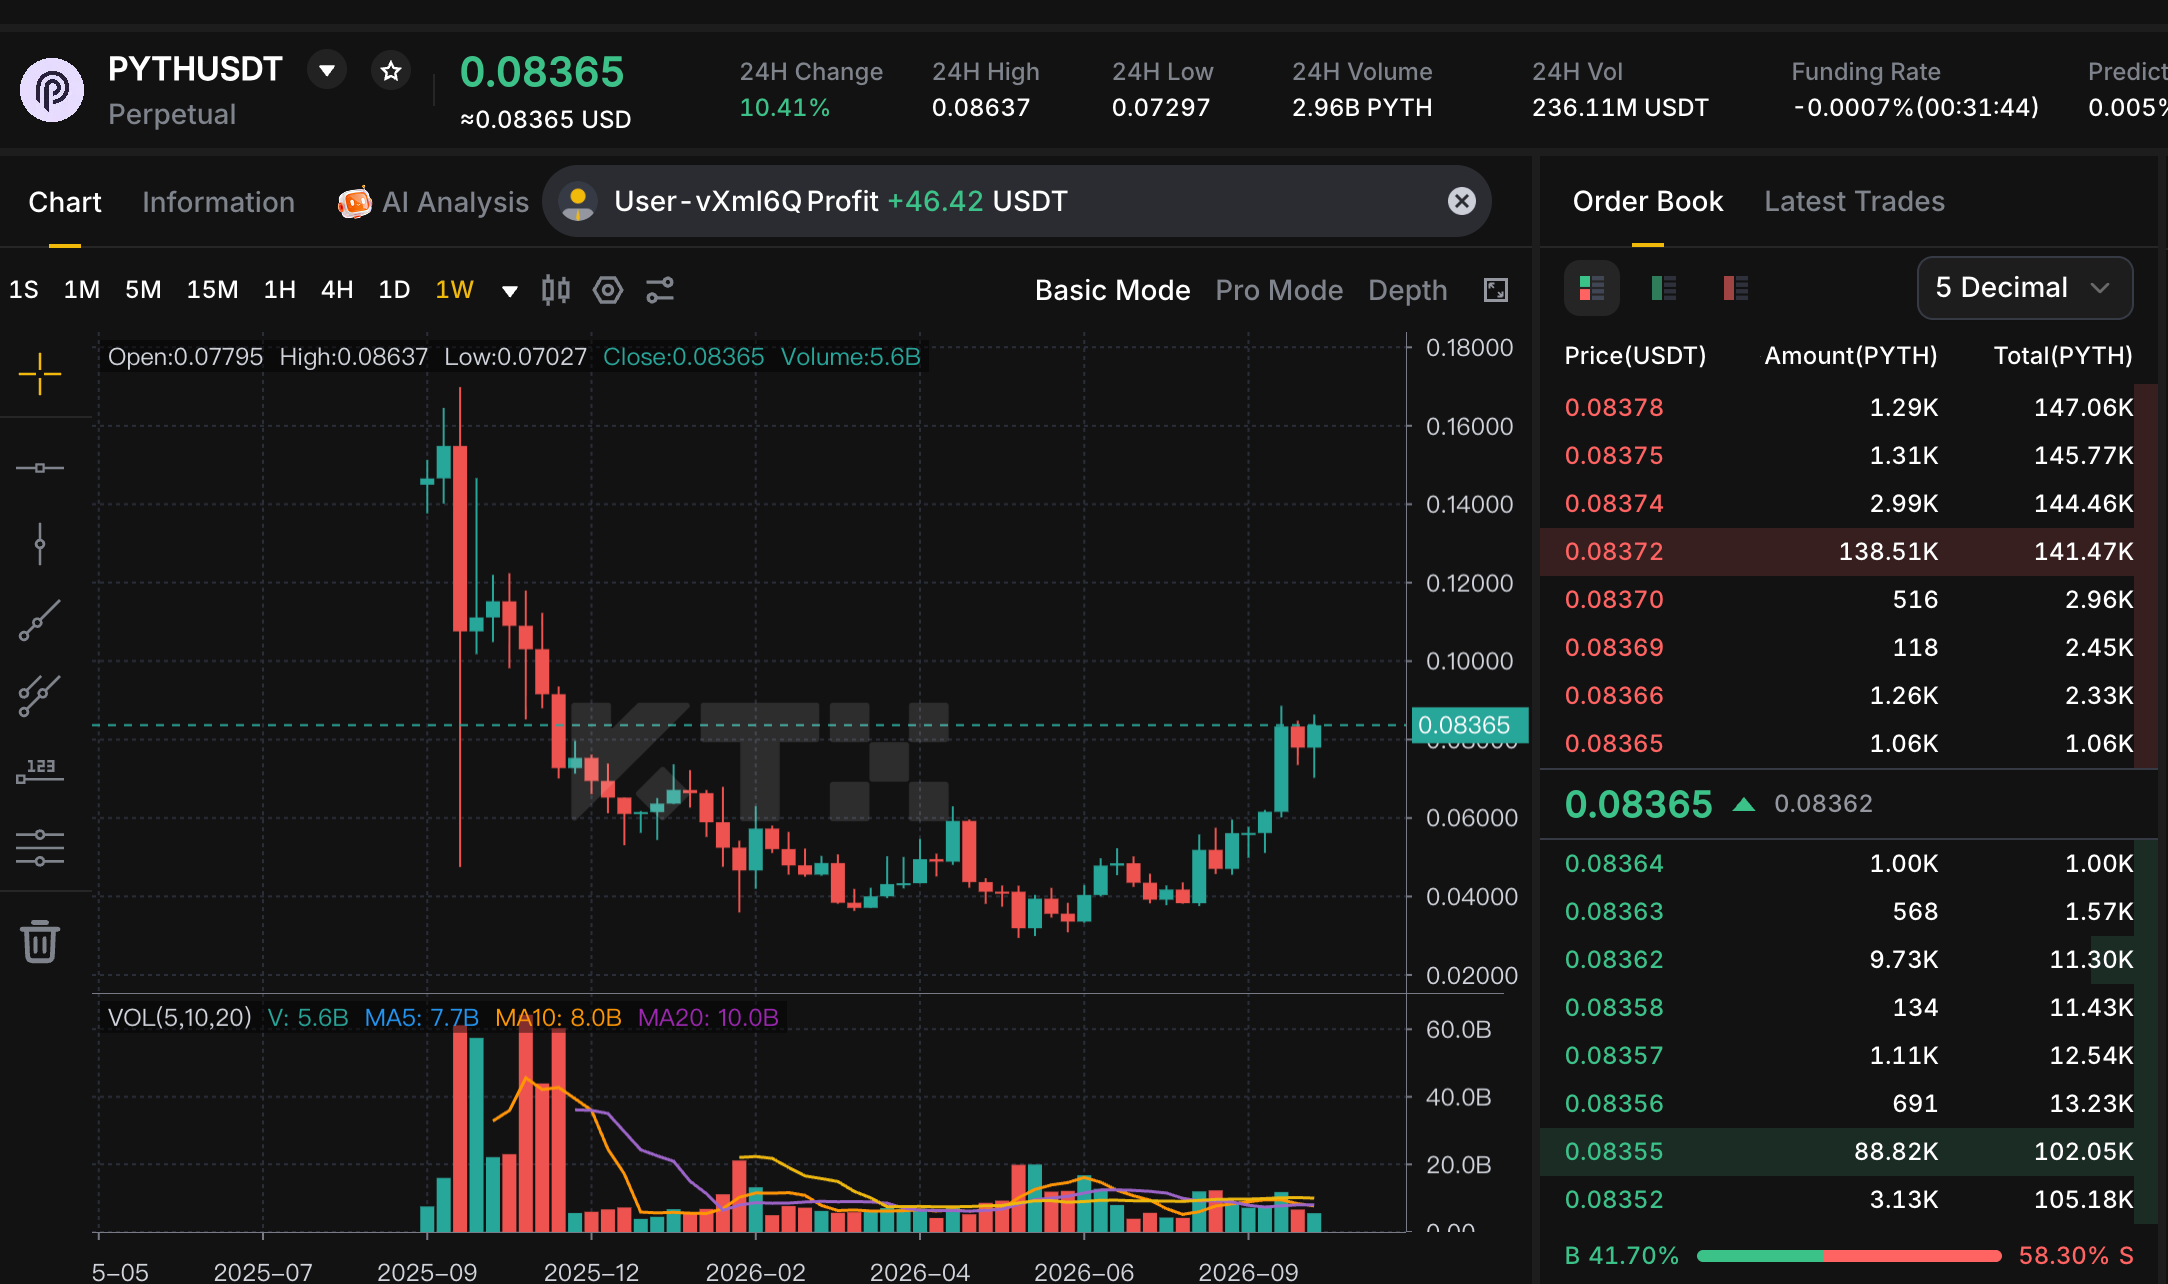The image size is (2168, 1284).
Task: Switch chart to Pro Mode
Action: 1279,290
